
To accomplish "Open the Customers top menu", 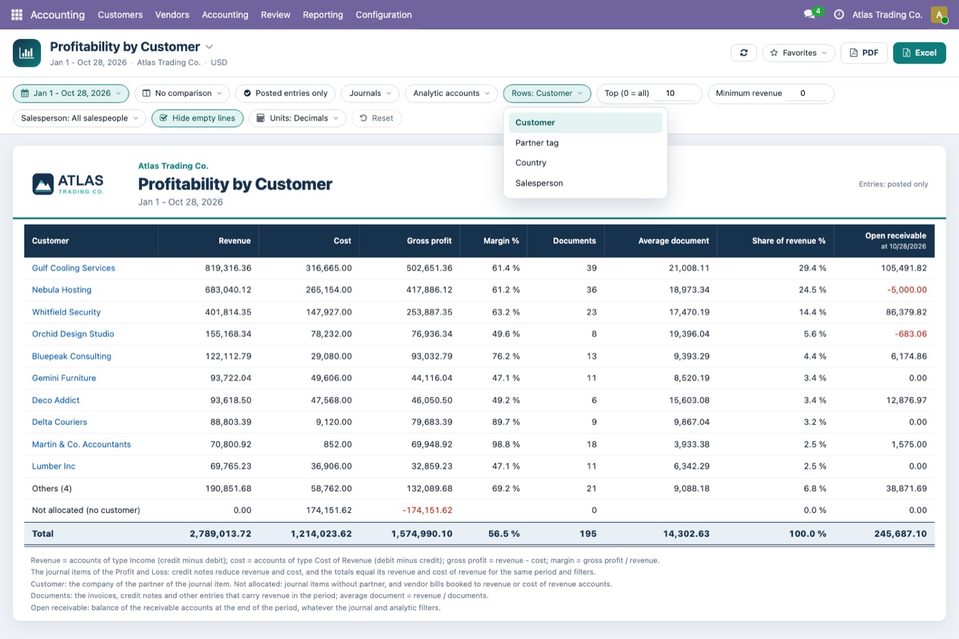I will click(120, 15).
